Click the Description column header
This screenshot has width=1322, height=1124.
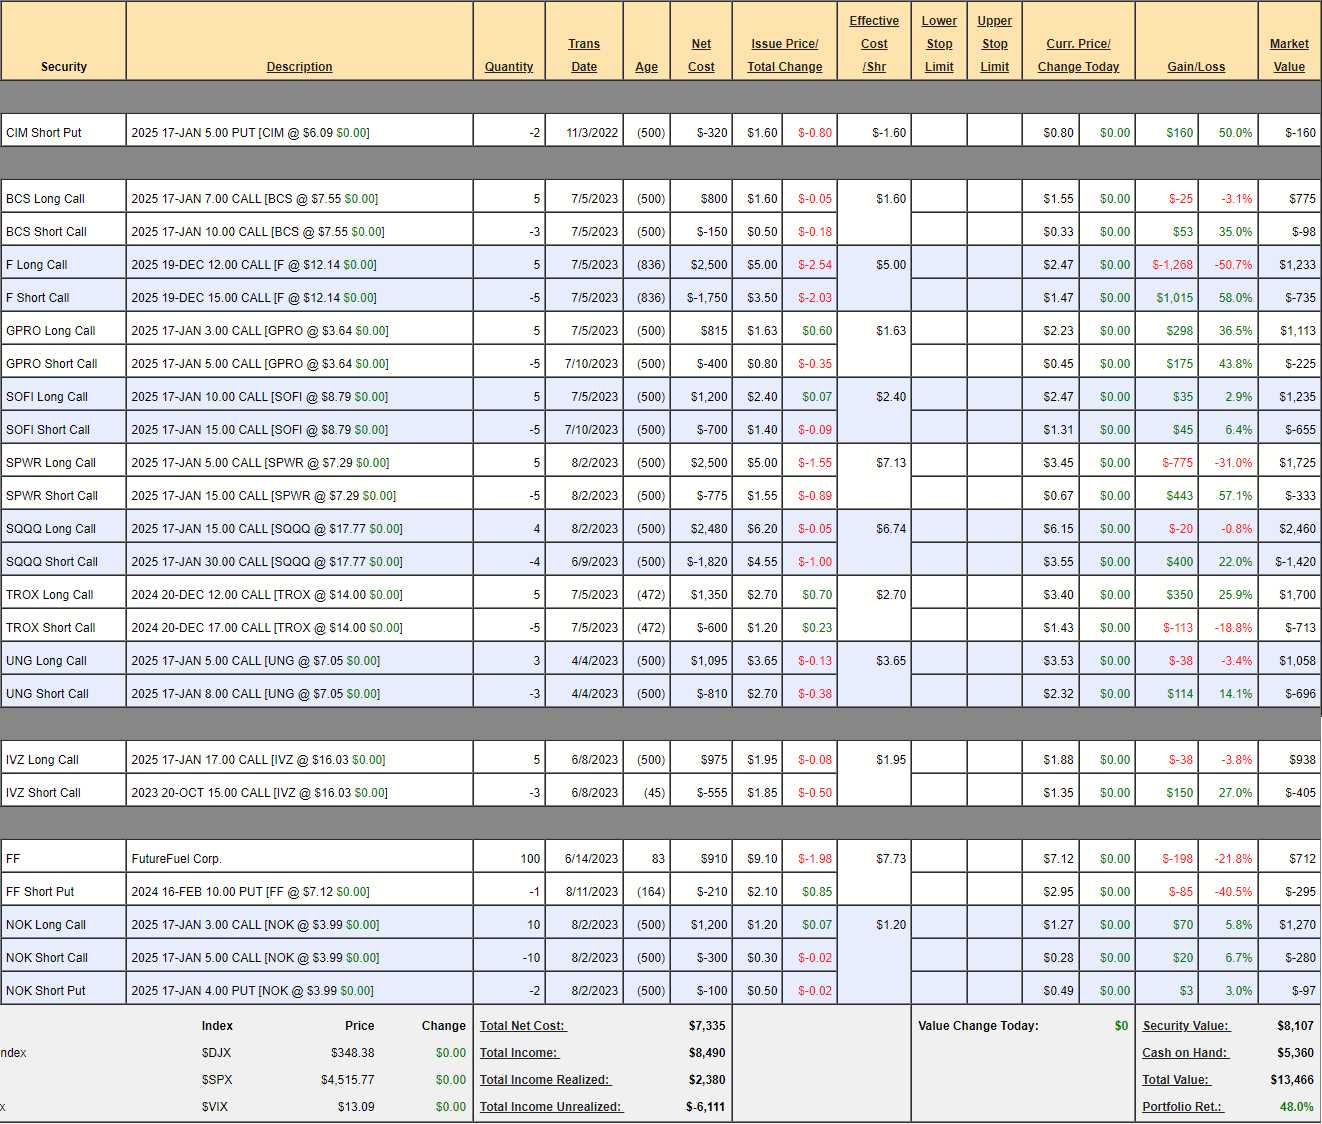coord(299,67)
